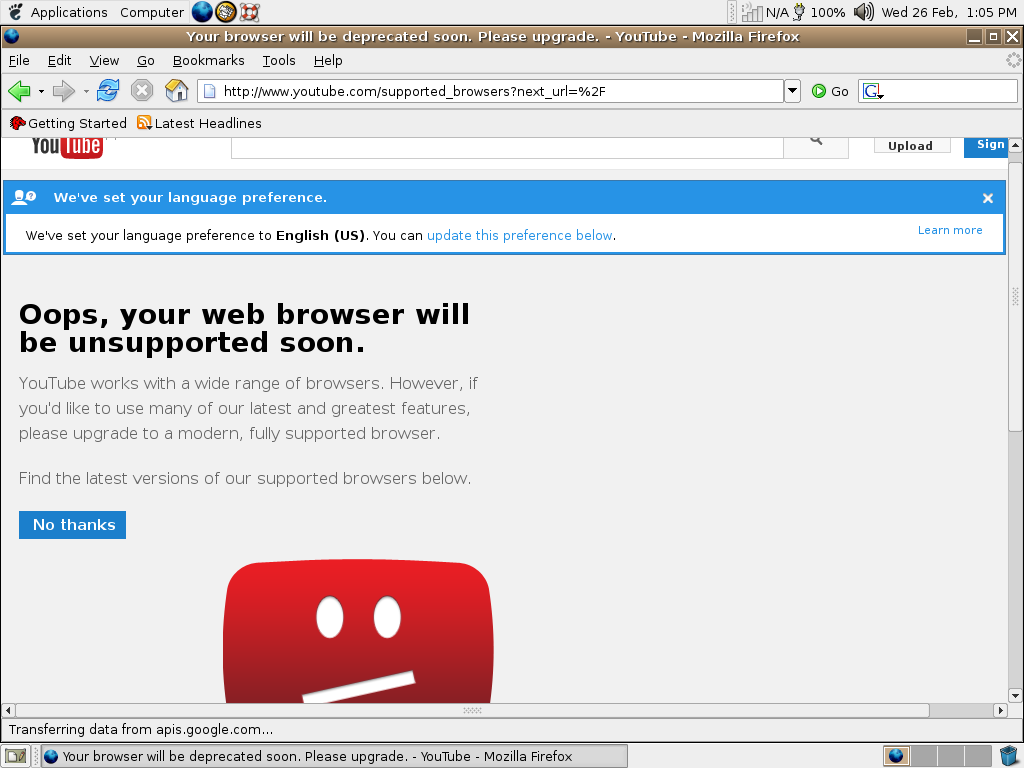Open the View menu
The height and width of the screenshot is (768, 1024).
(104, 61)
